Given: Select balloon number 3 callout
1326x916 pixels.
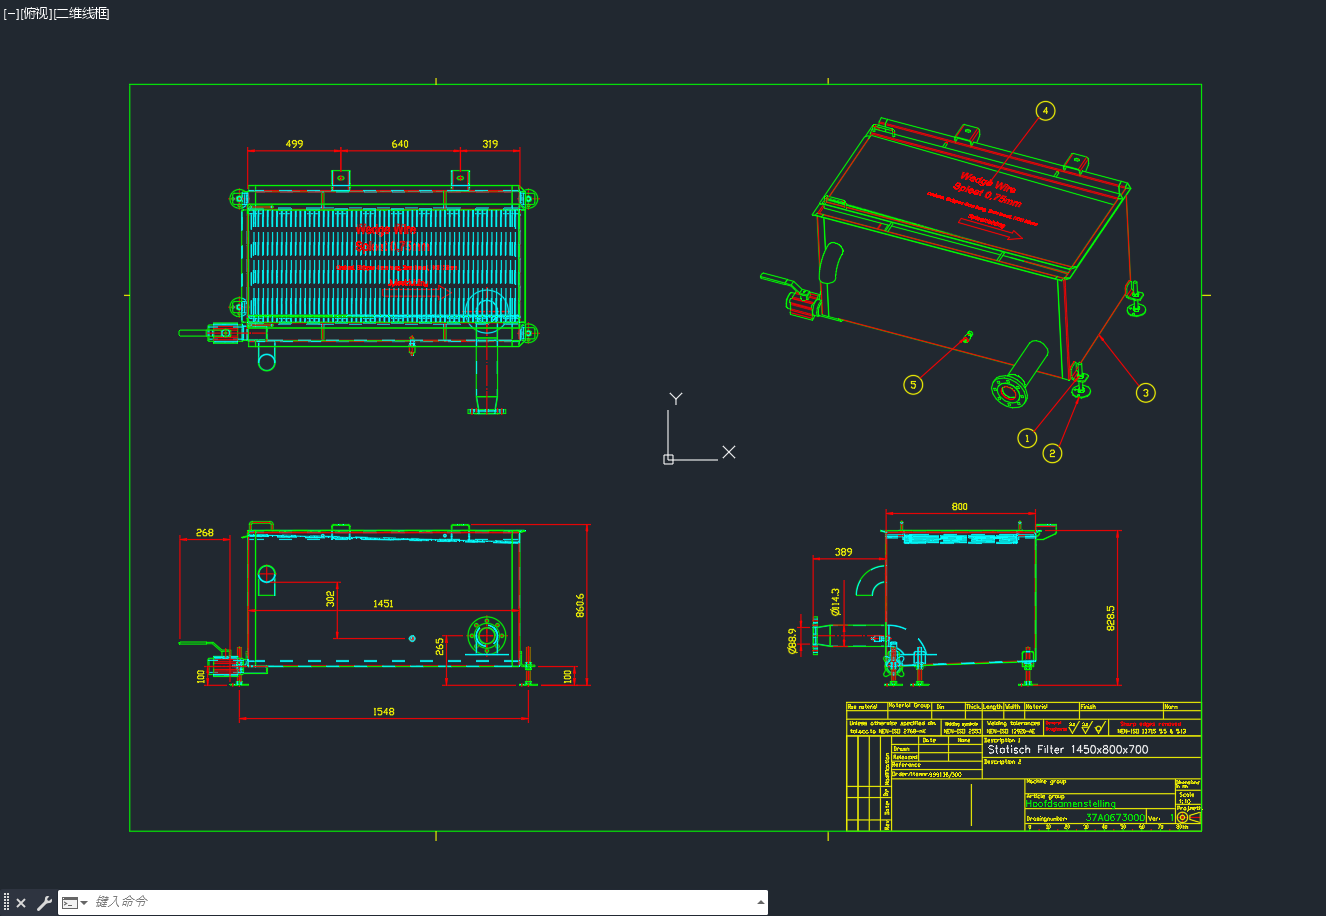Looking at the screenshot, I should point(1146,393).
